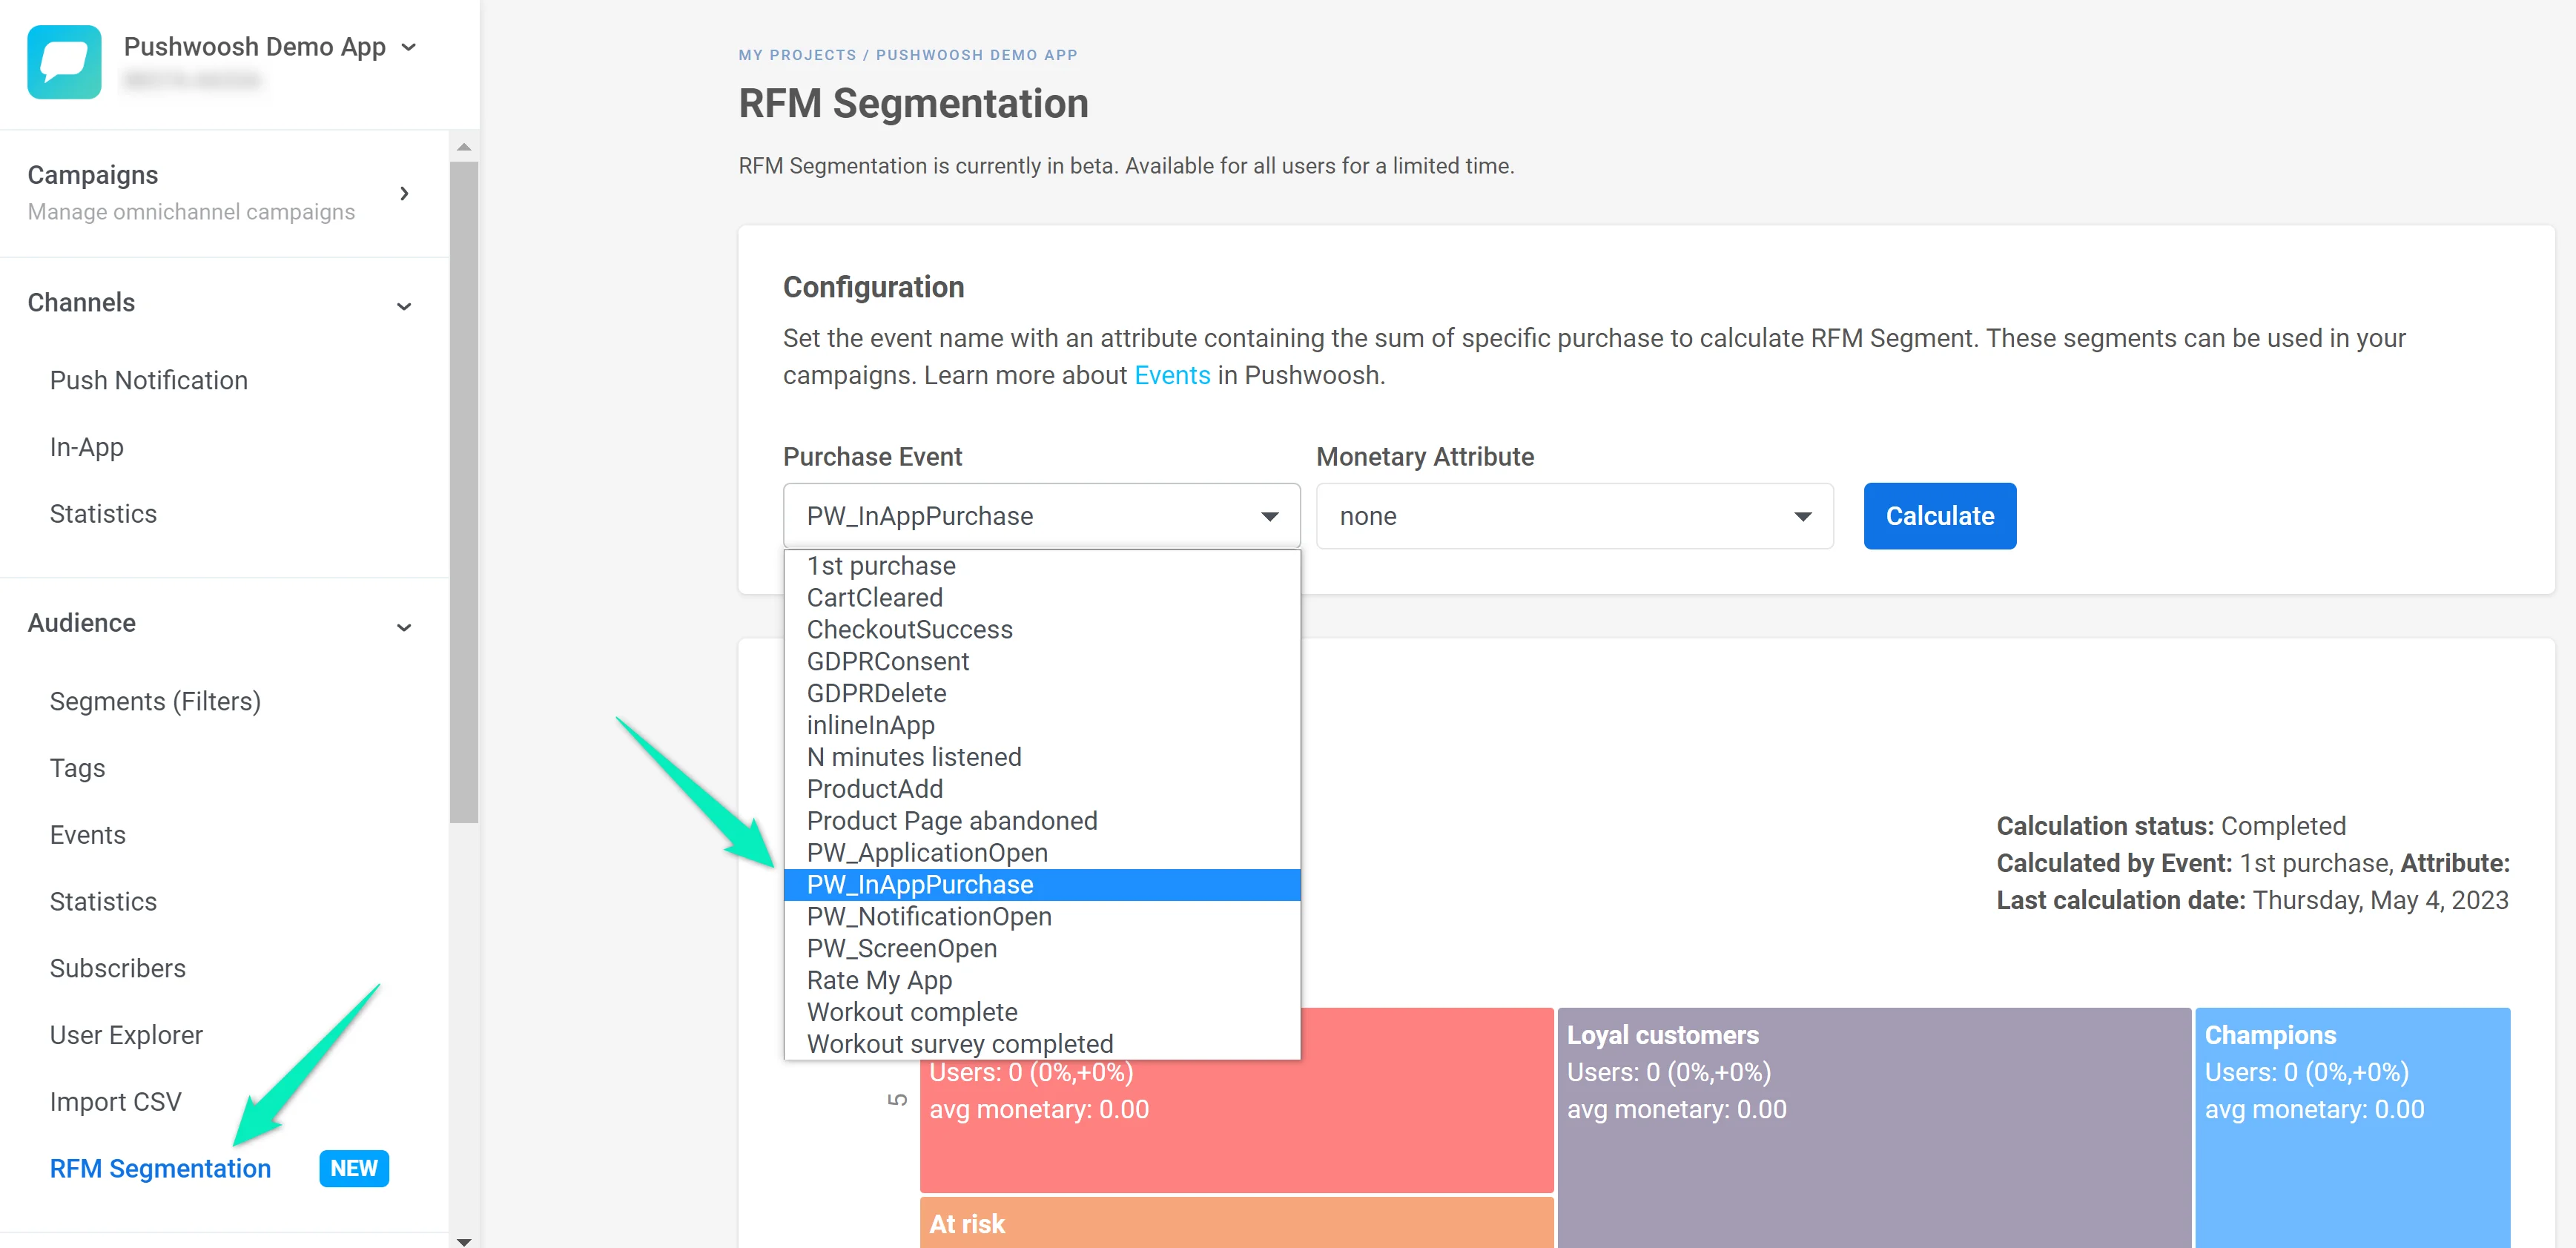Click the sidebar scrollbar

[x=465, y=500]
